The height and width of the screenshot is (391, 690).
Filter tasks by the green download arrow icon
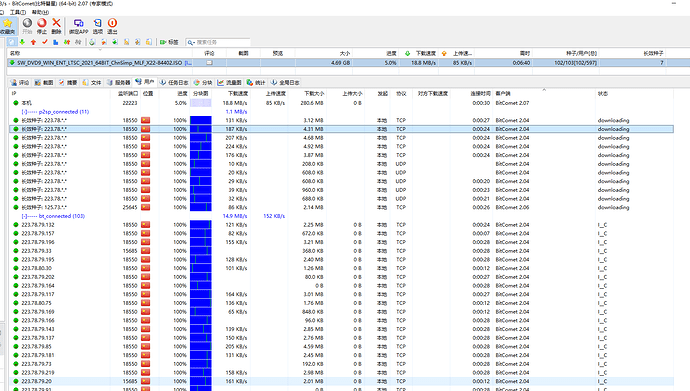click(22, 42)
